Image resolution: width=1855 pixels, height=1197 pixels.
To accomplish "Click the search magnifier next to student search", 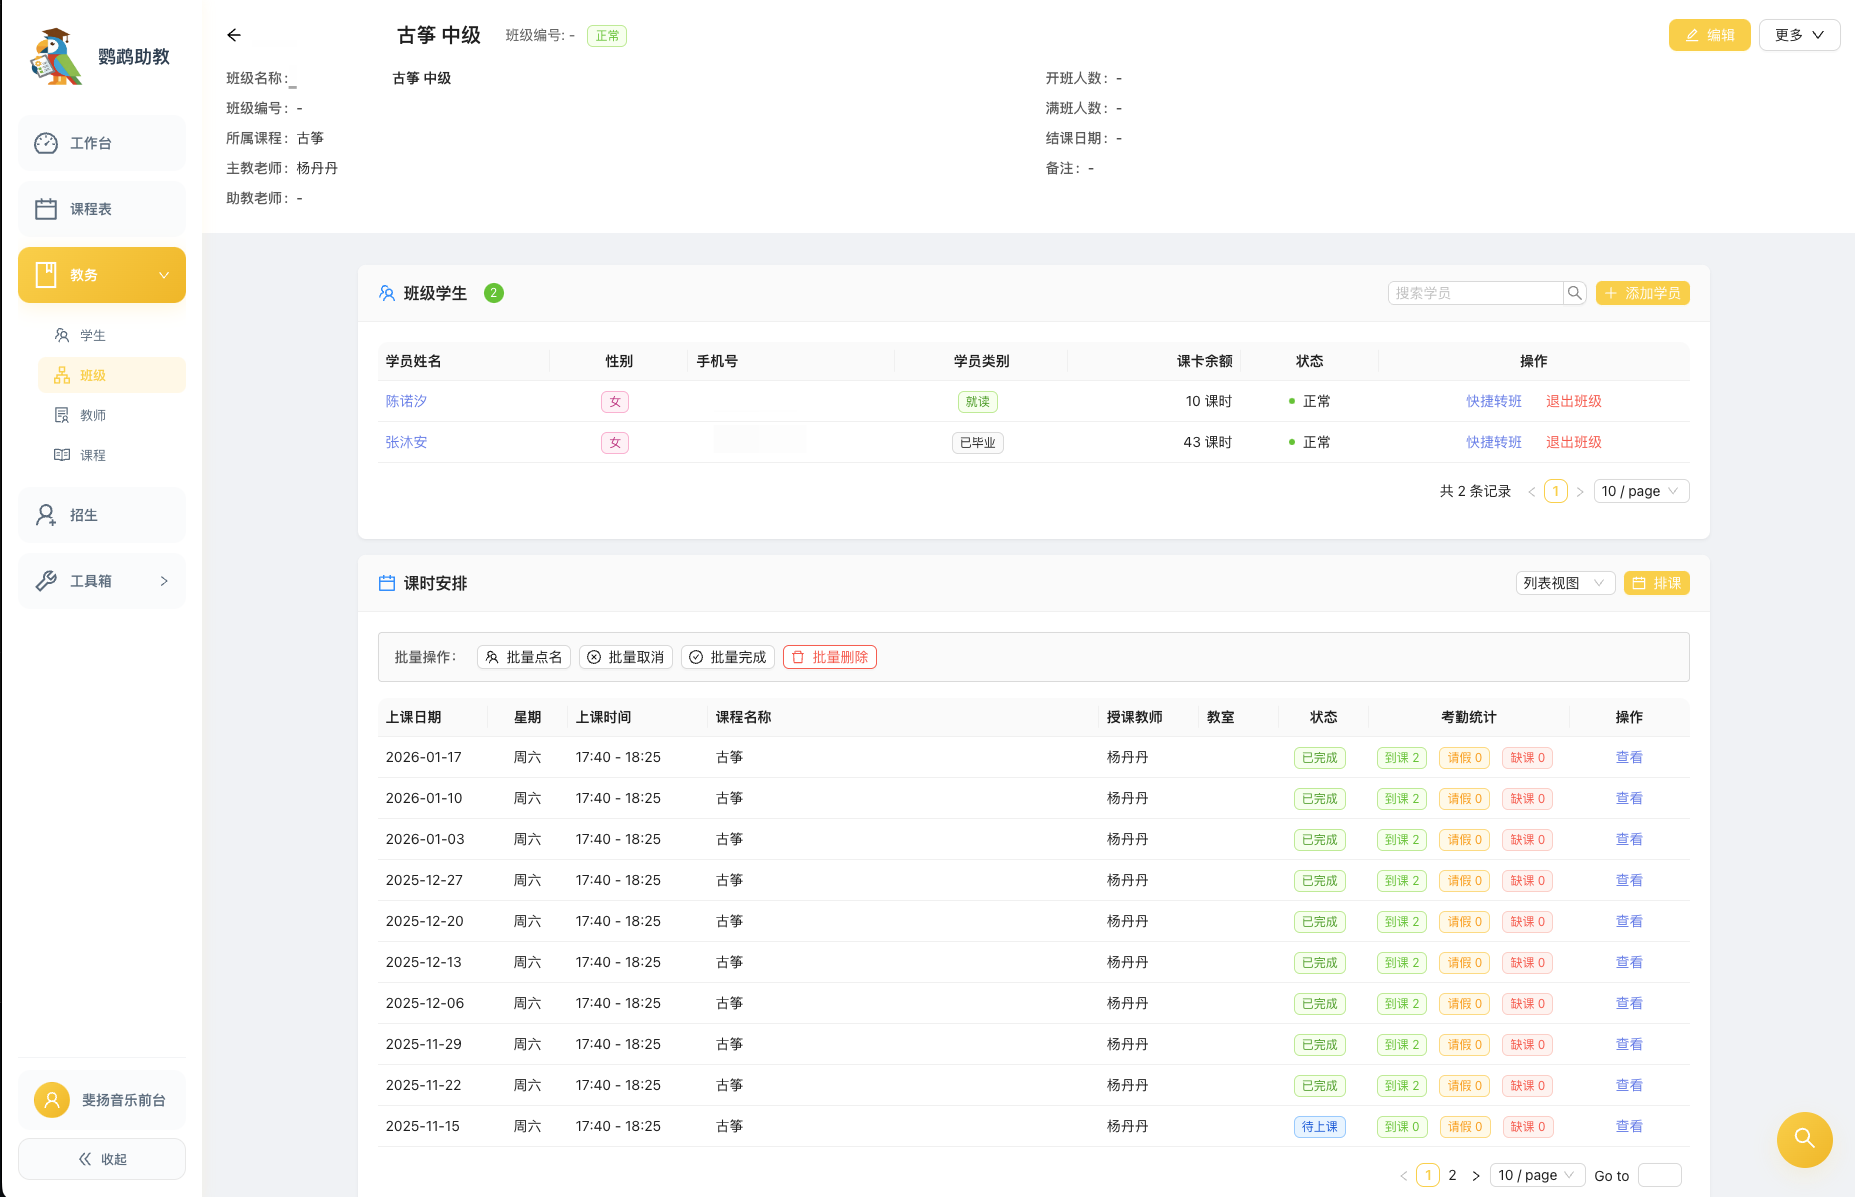I will point(1575,293).
